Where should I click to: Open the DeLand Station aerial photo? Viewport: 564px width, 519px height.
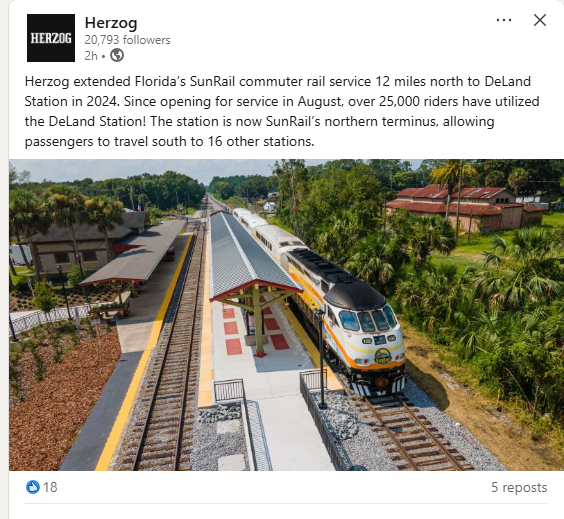[286, 315]
